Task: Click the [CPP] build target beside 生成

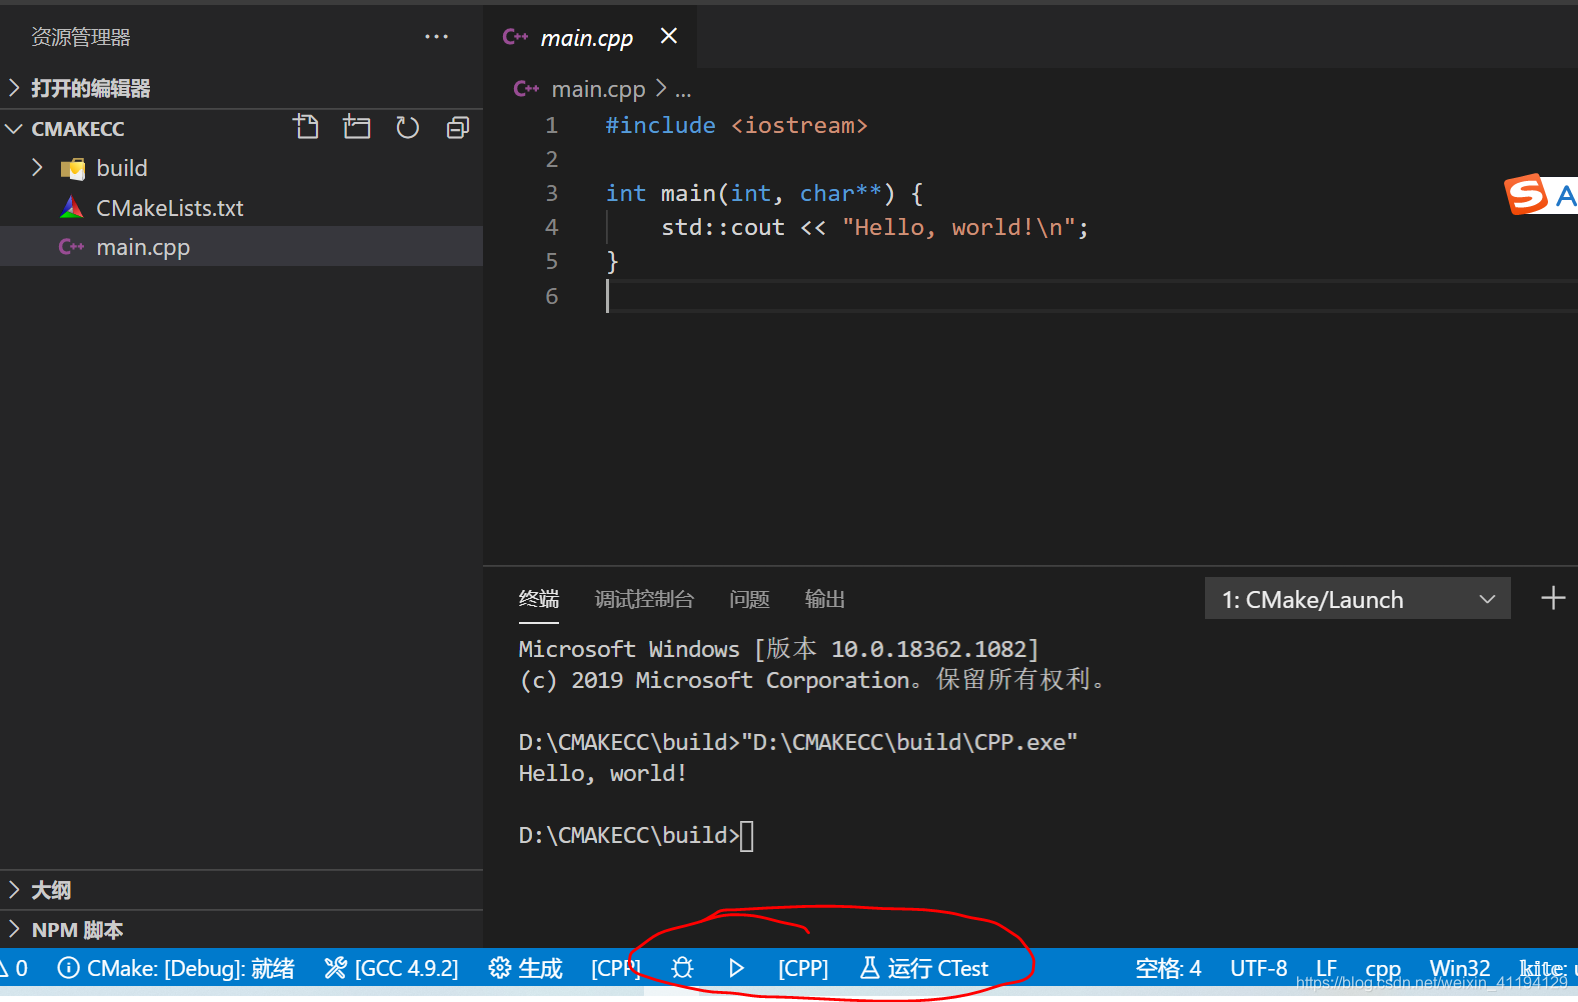Action: tap(615, 968)
